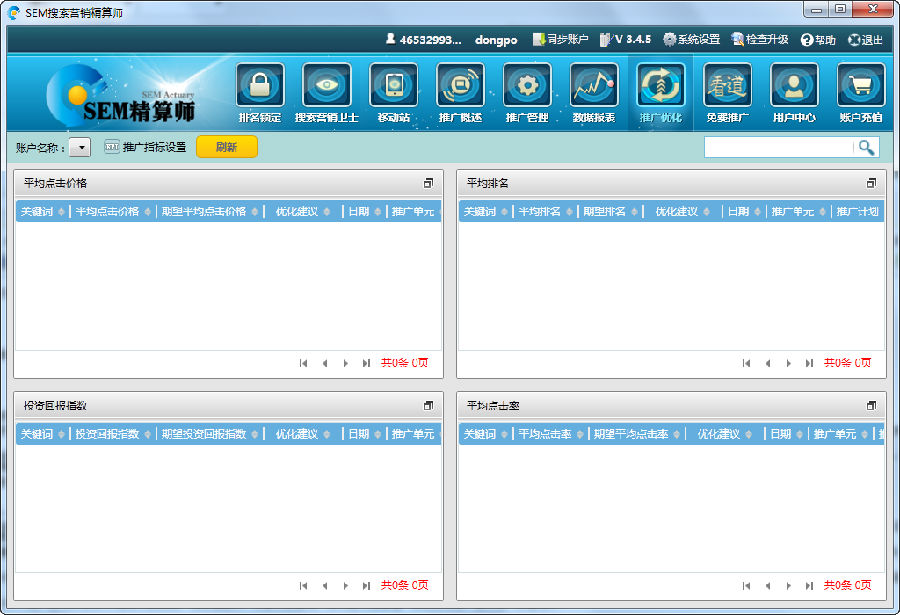Click 检查升级 to check updates
This screenshot has width=900, height=615.
(x=760, y=40)
